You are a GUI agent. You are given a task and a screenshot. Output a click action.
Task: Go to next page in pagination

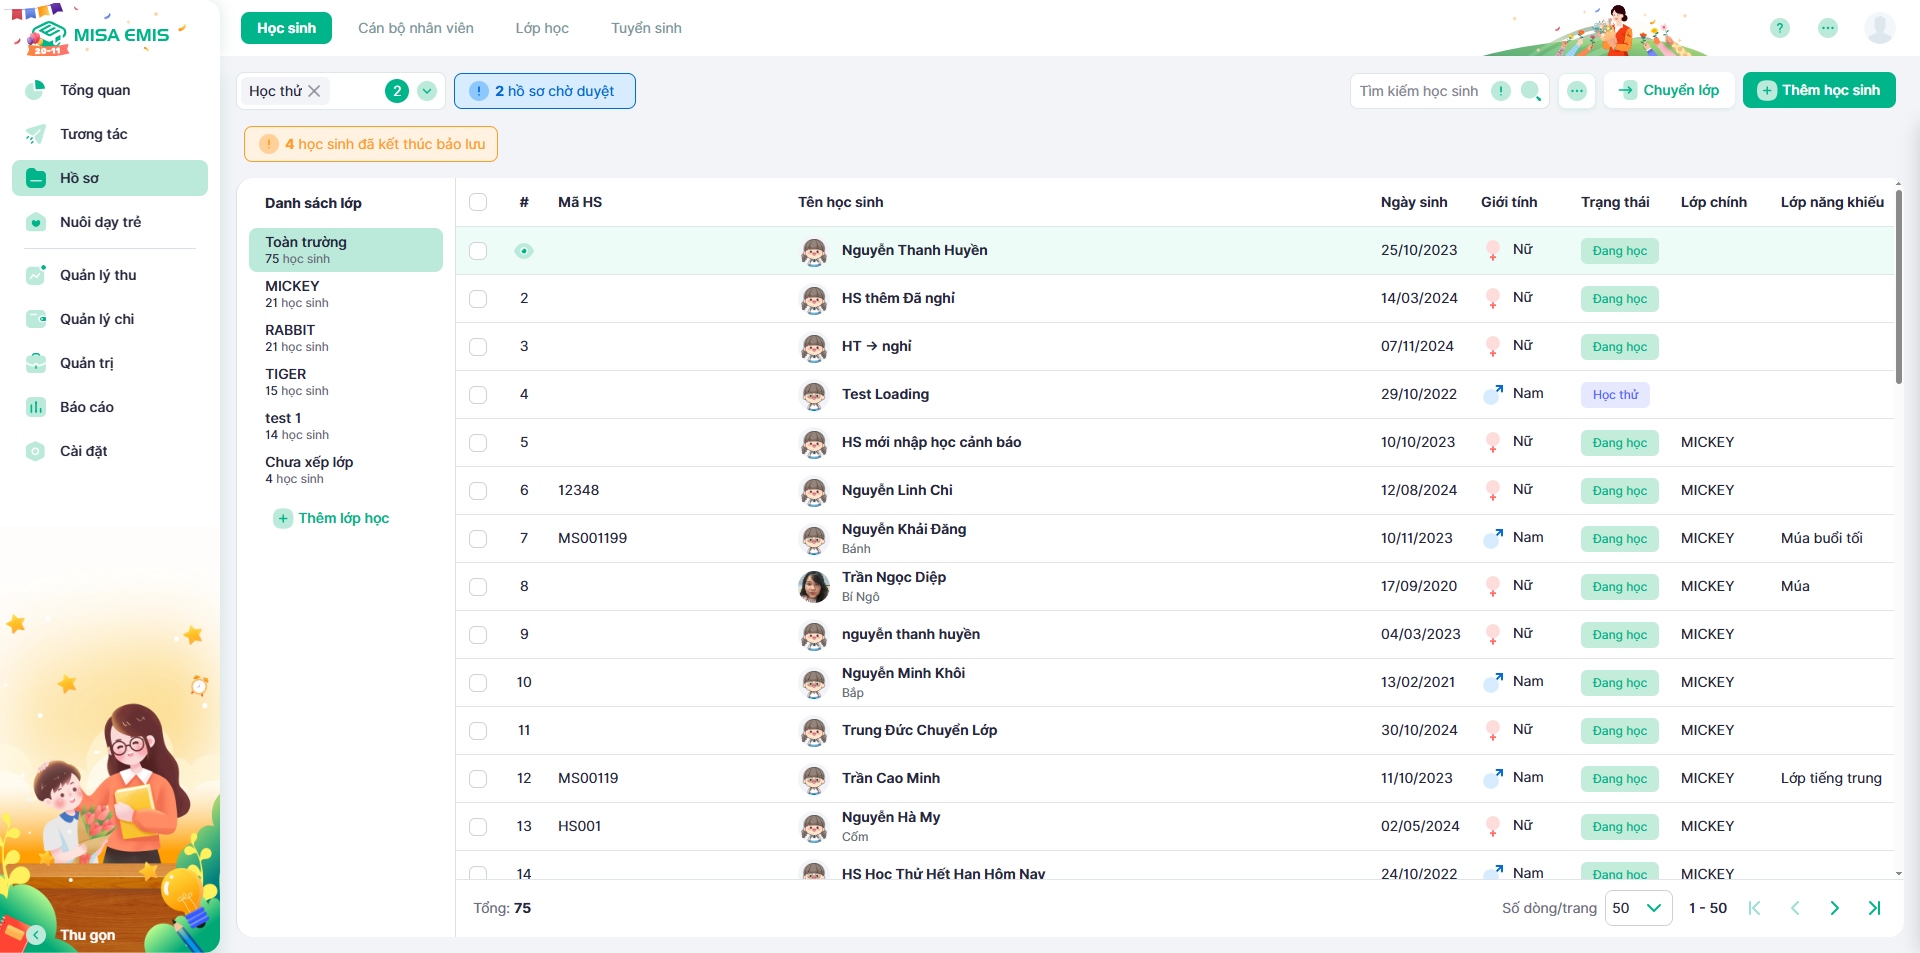point(1834,908)
